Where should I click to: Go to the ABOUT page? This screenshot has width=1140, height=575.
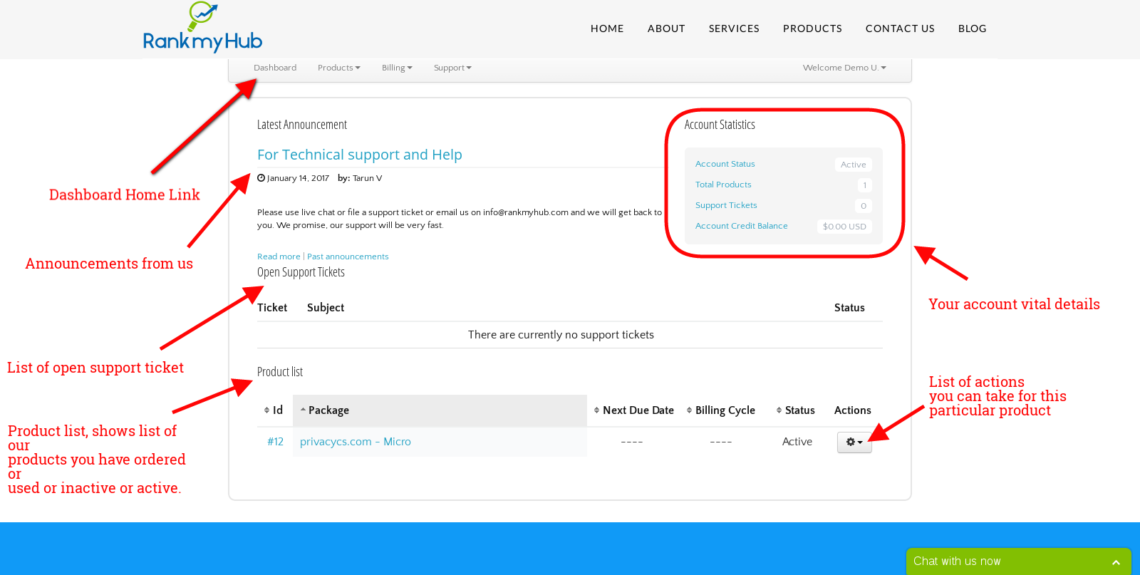point(666,28)
